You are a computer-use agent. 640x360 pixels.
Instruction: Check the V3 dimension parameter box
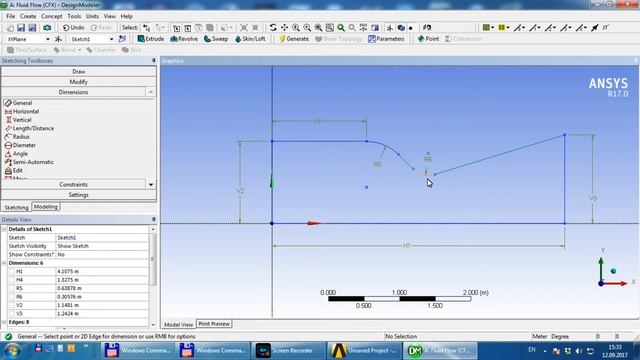[11, 313]
